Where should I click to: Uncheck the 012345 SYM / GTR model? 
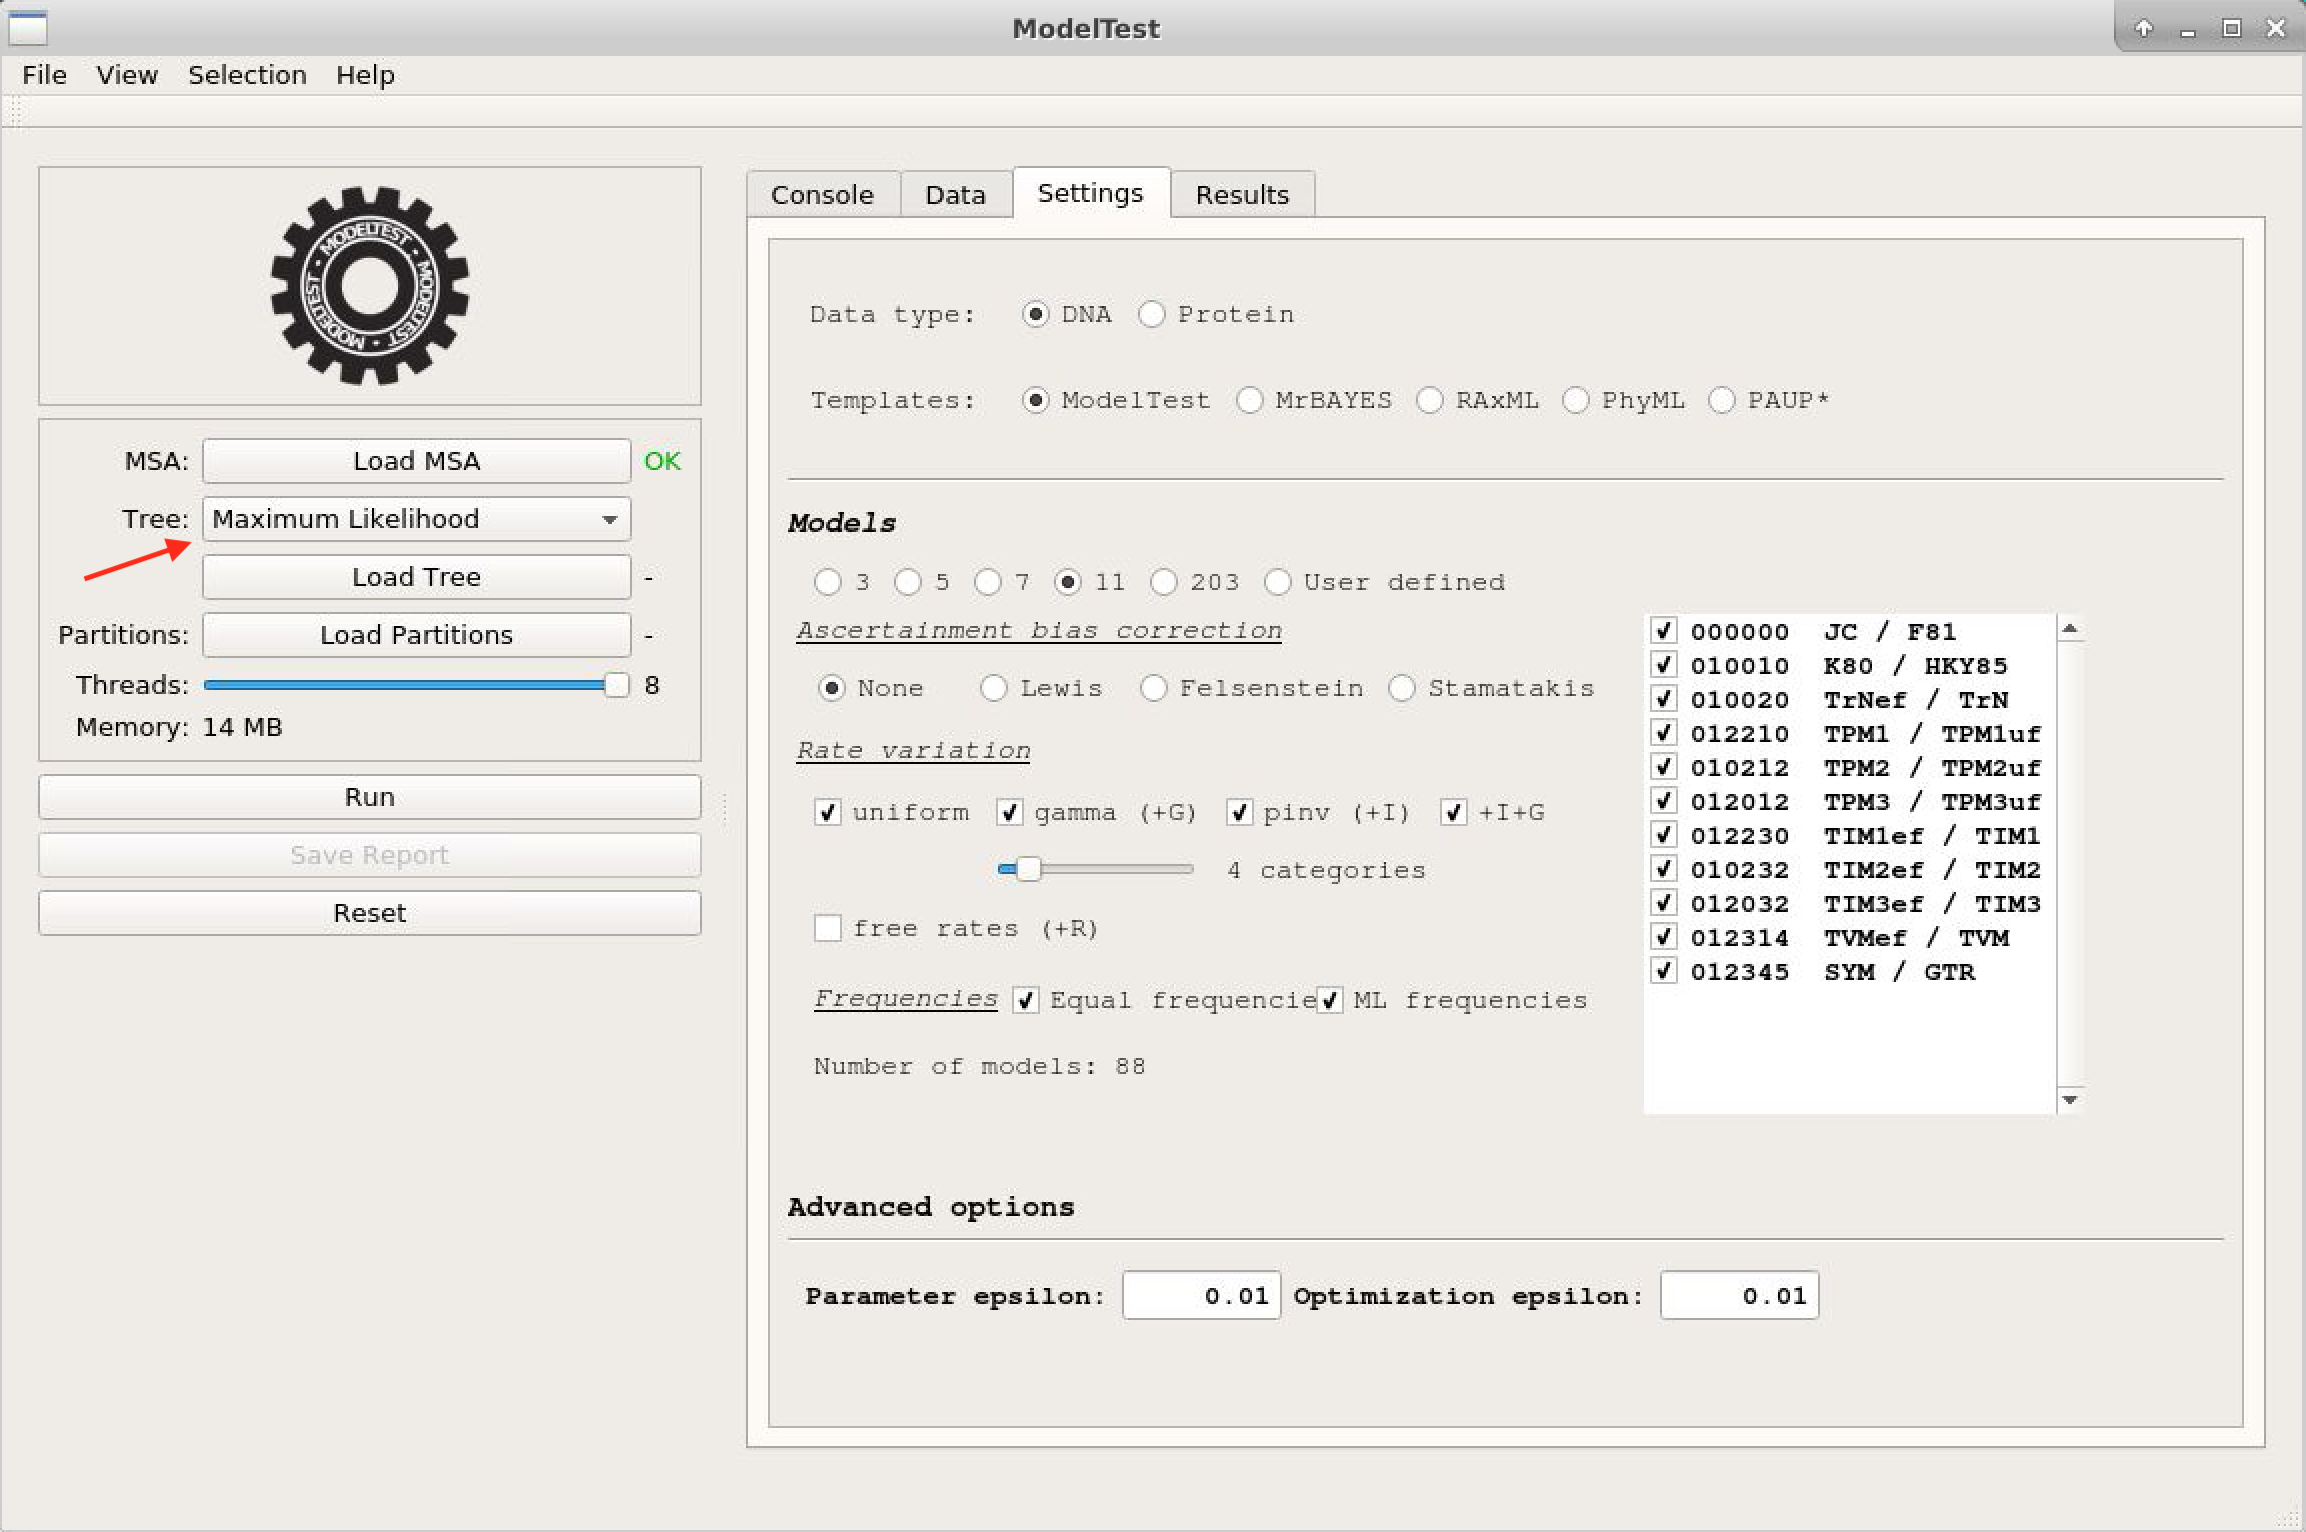(x=1664, y=971)
